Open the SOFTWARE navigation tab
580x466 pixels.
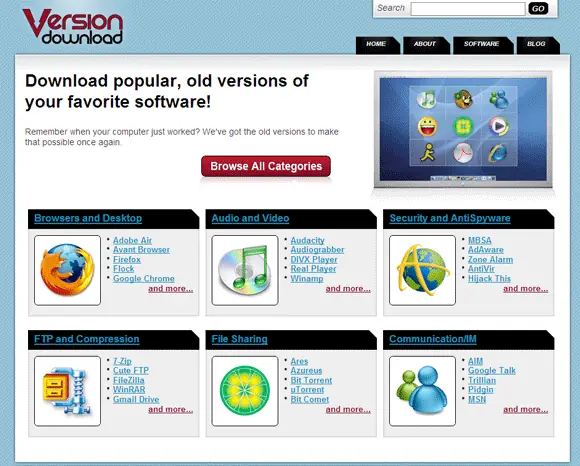pyautogui.click(x=482, y=44)
